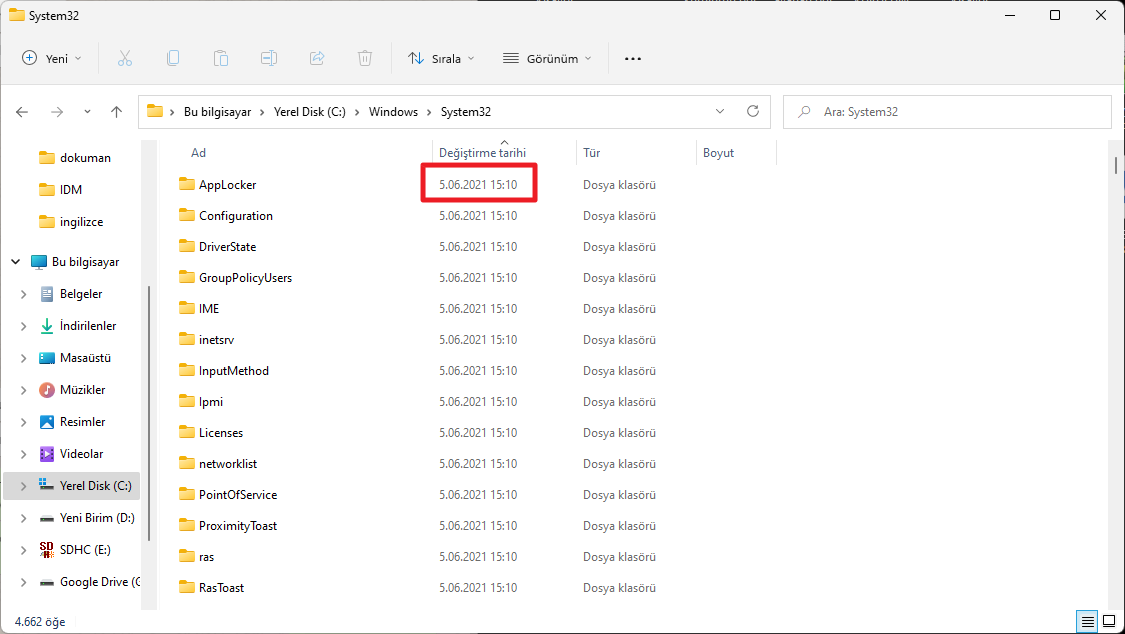Open the Sırala sort dropdown
The width and height of the screenshot is (1125, 634).
pos(441,59)
